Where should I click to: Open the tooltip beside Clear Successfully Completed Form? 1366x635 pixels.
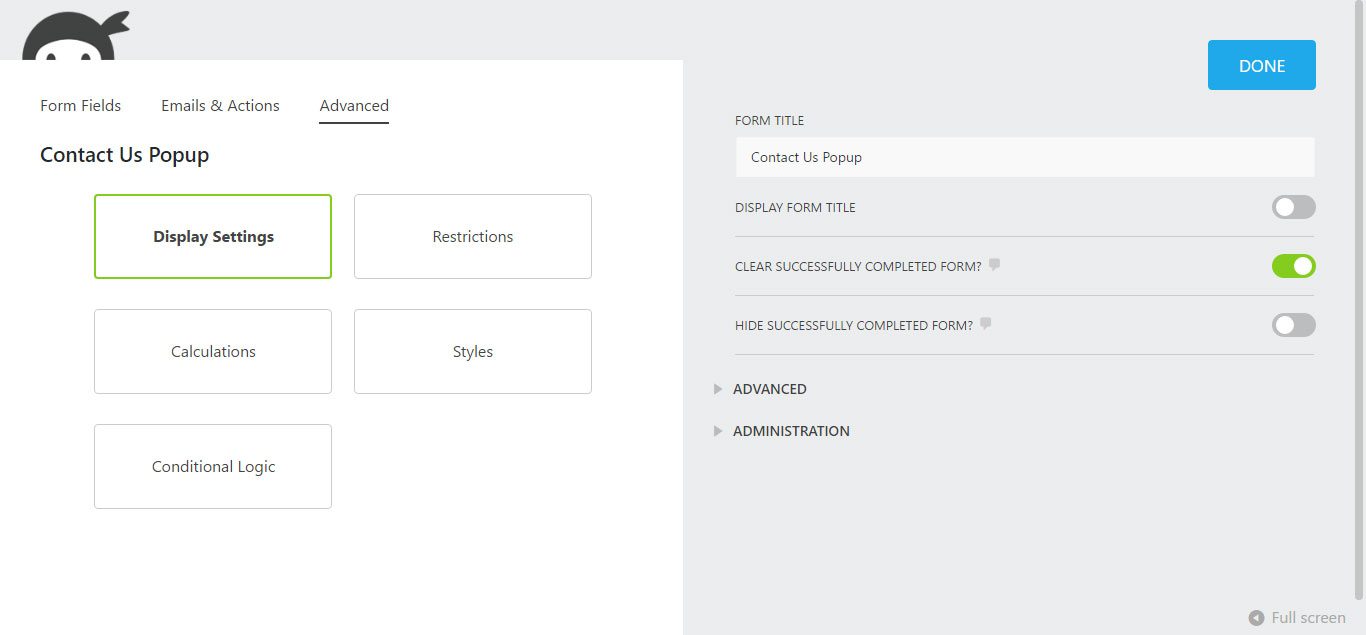pos(995,265)
